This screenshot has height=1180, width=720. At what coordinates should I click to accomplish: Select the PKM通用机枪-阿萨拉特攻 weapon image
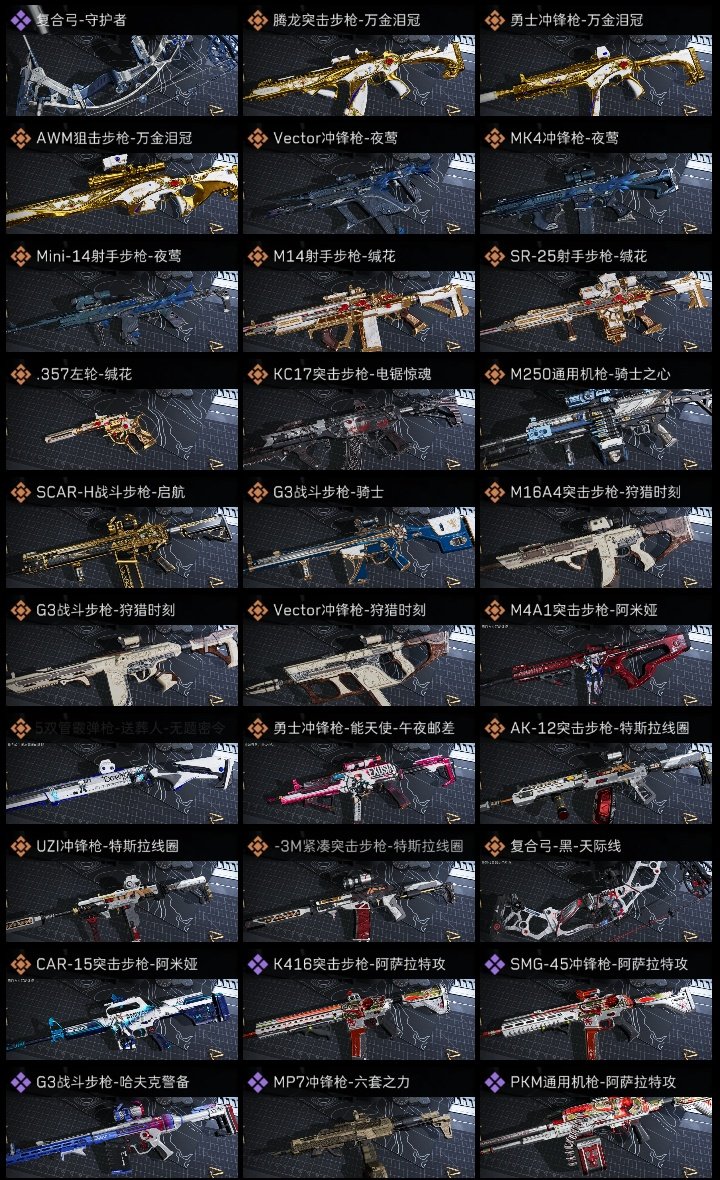(596, 1137)
